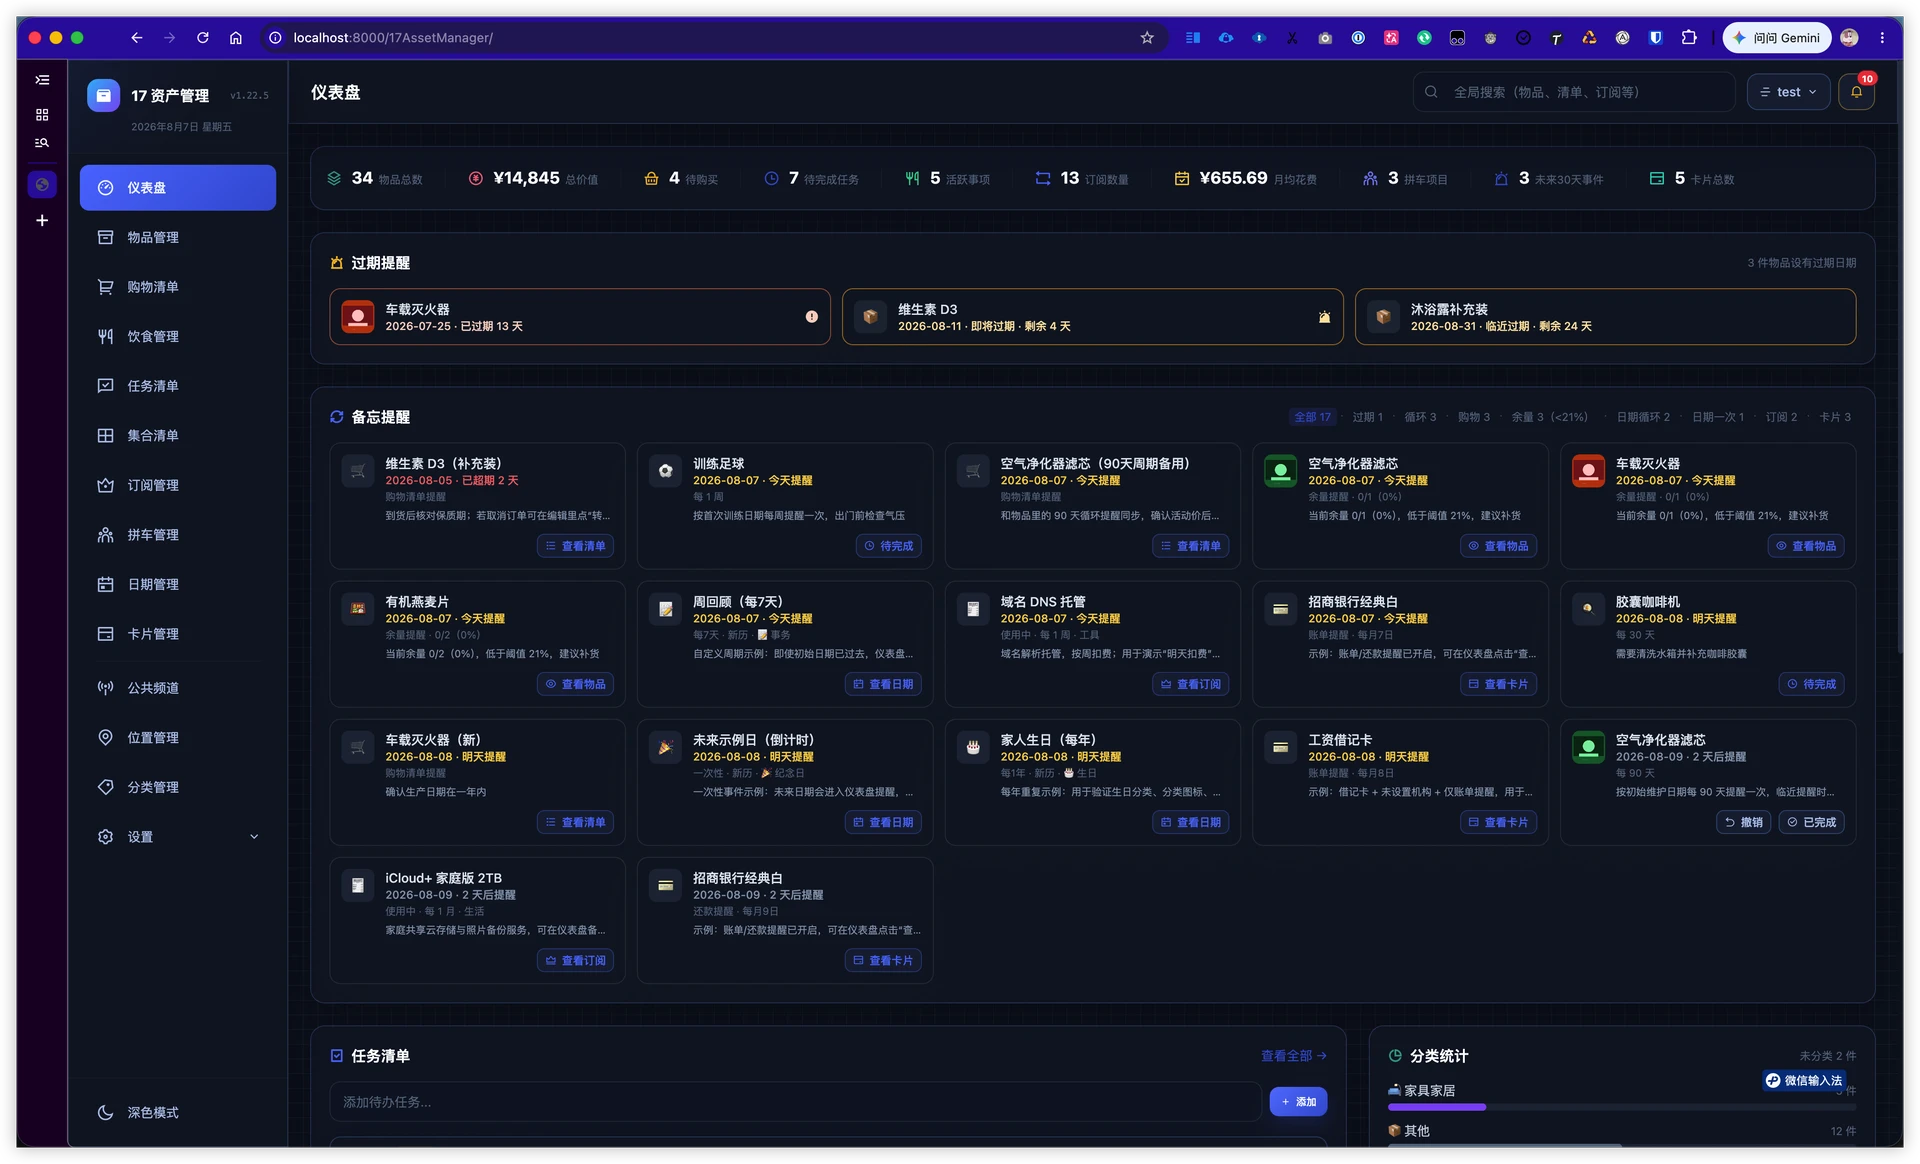
Task: Open 购物清单 in the sidebar
Action: pyautogui.click(x=178, y=287)
